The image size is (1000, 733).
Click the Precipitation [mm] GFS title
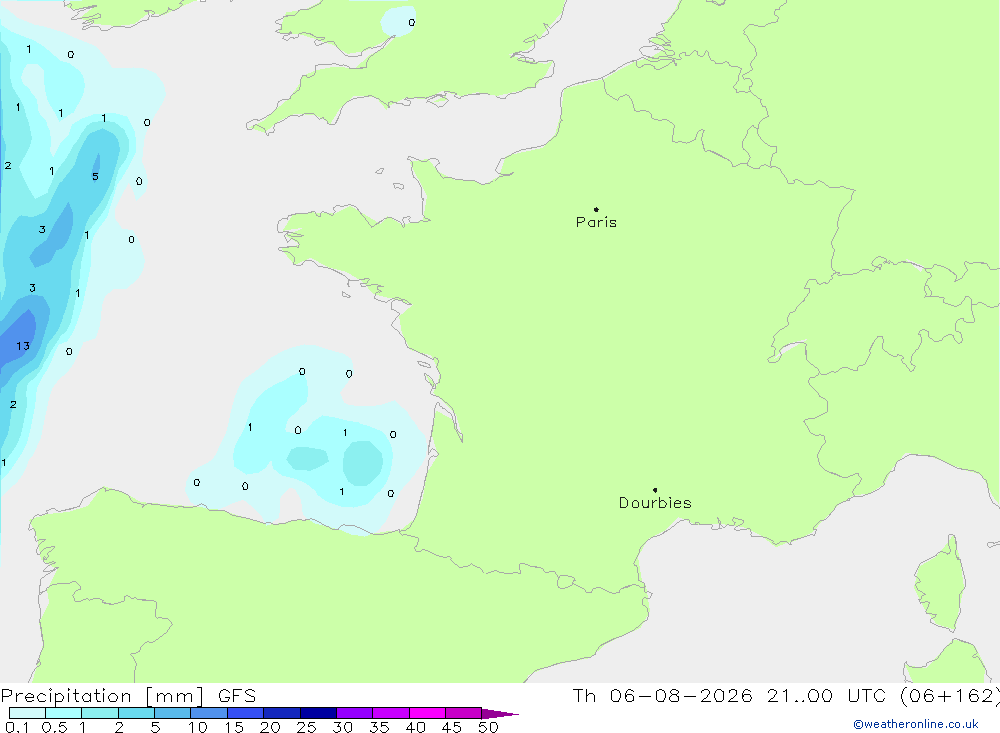click(128, 696)
